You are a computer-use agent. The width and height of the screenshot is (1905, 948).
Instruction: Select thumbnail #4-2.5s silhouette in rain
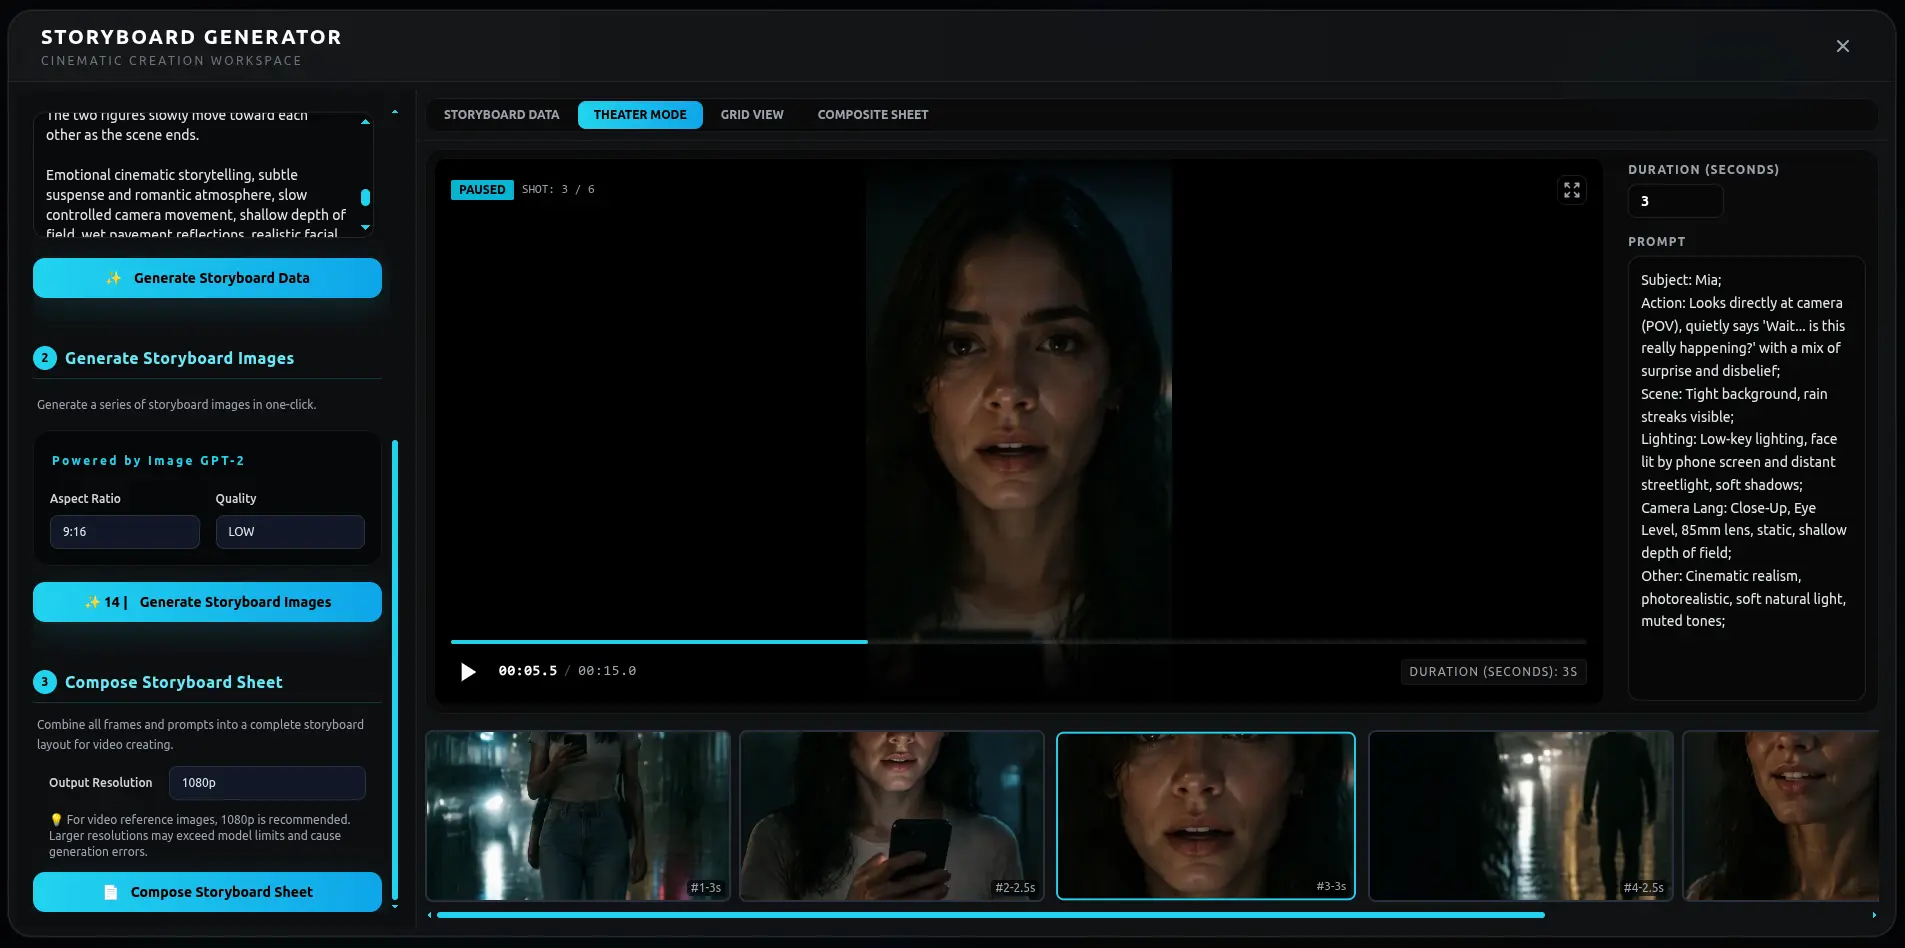click(1520, 816)
